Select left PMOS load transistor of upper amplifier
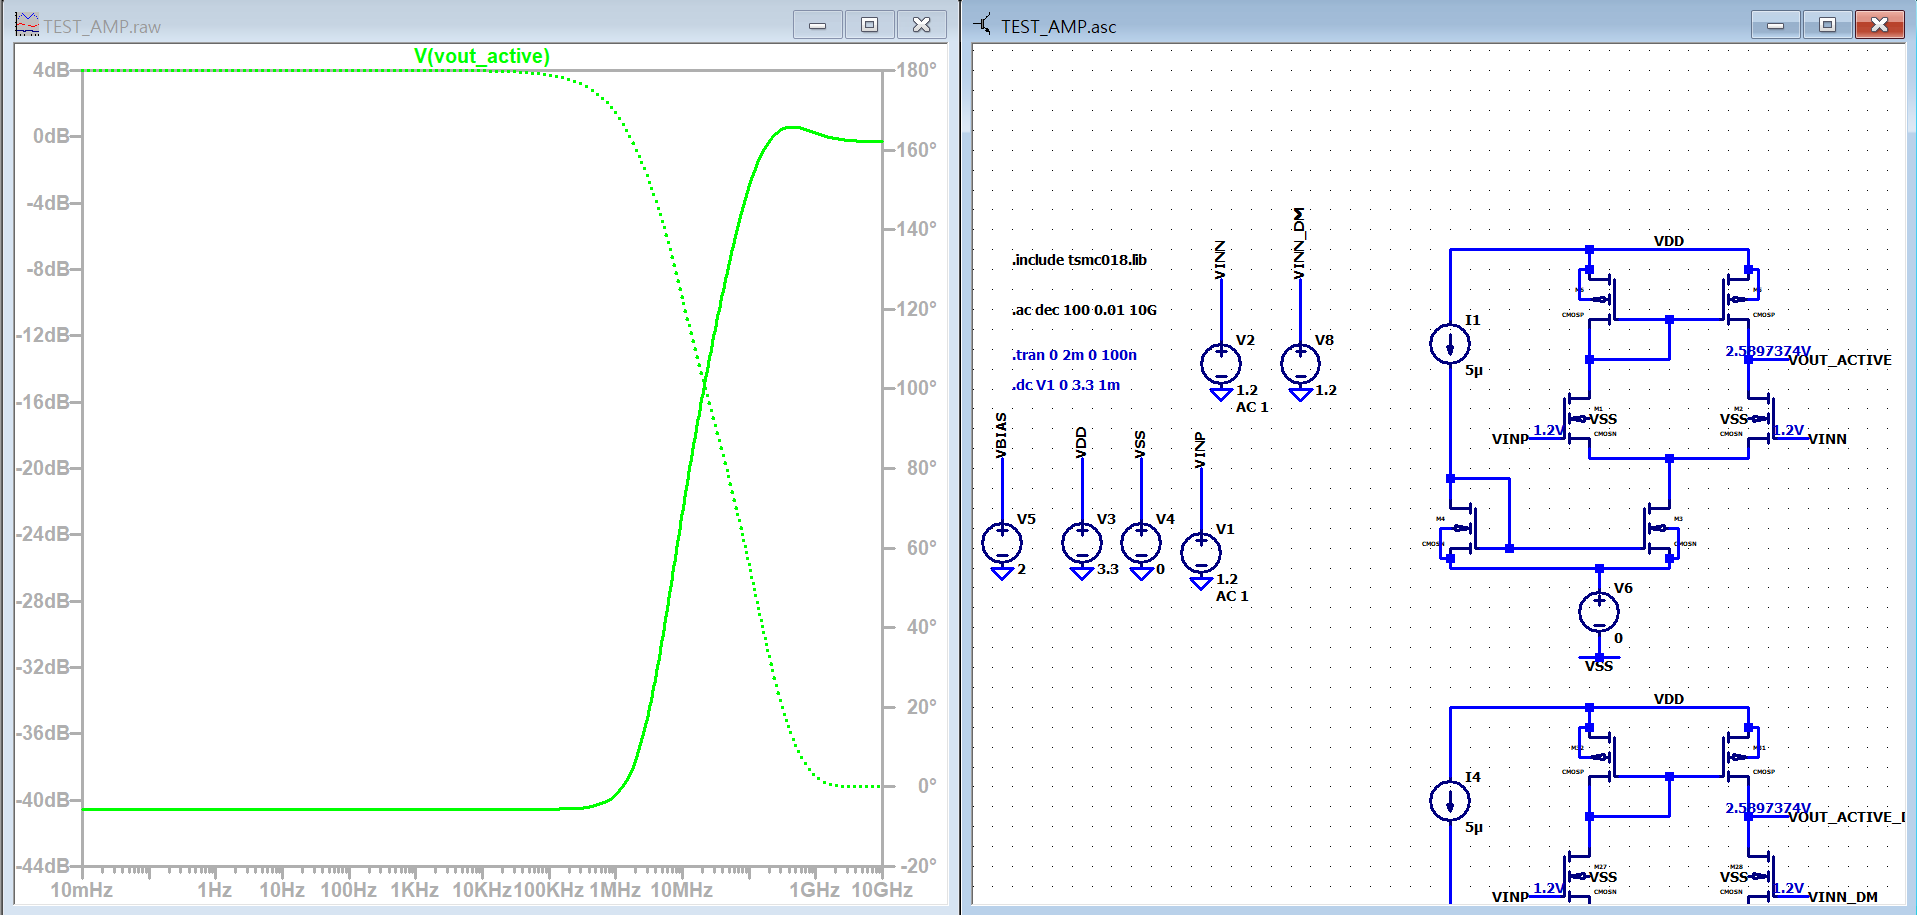 [1598, 298]
